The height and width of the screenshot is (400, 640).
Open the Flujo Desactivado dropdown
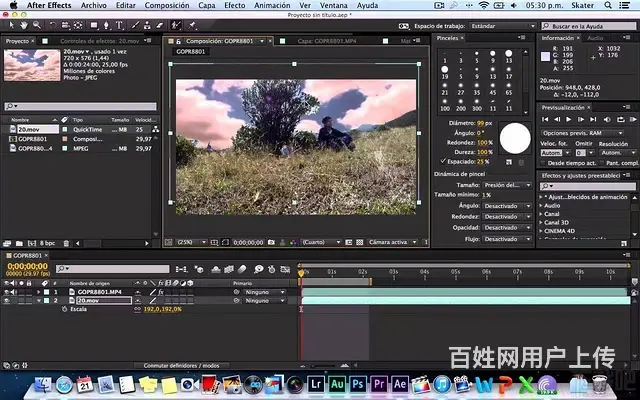click(x=507, y=239)
